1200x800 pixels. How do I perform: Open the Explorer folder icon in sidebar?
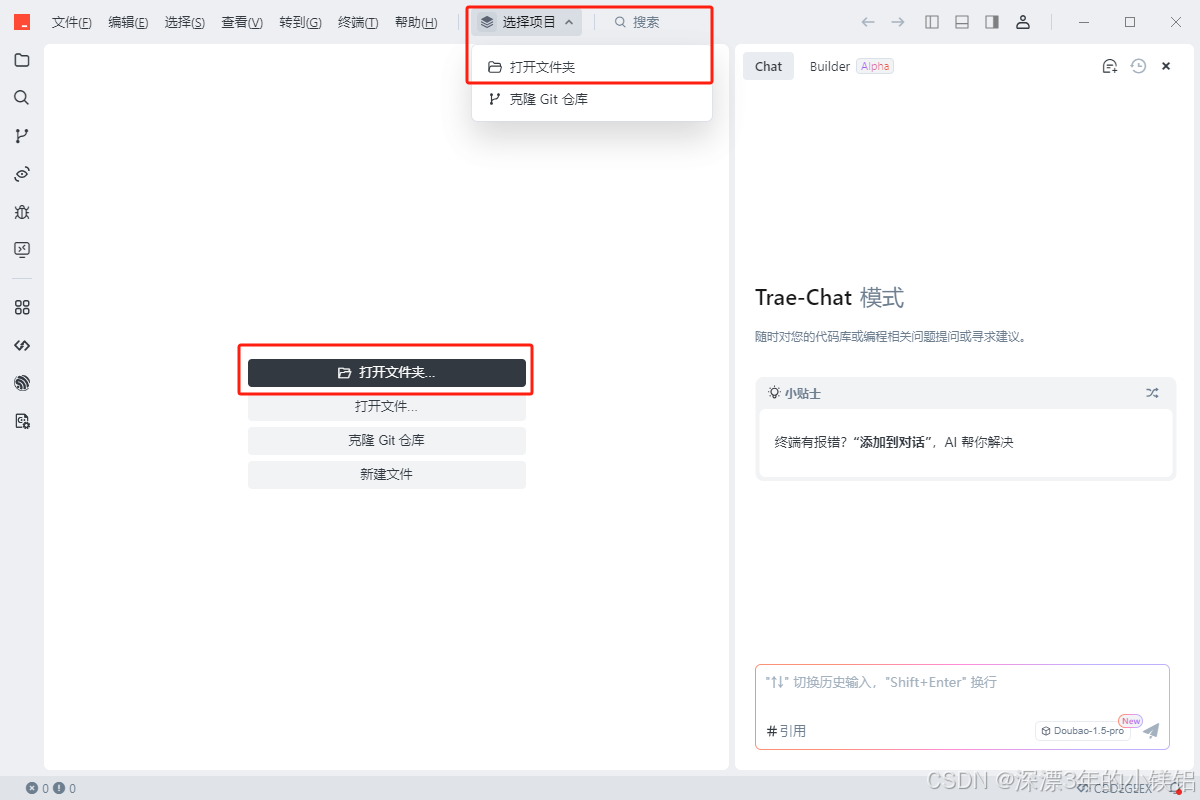coord(21,60)
